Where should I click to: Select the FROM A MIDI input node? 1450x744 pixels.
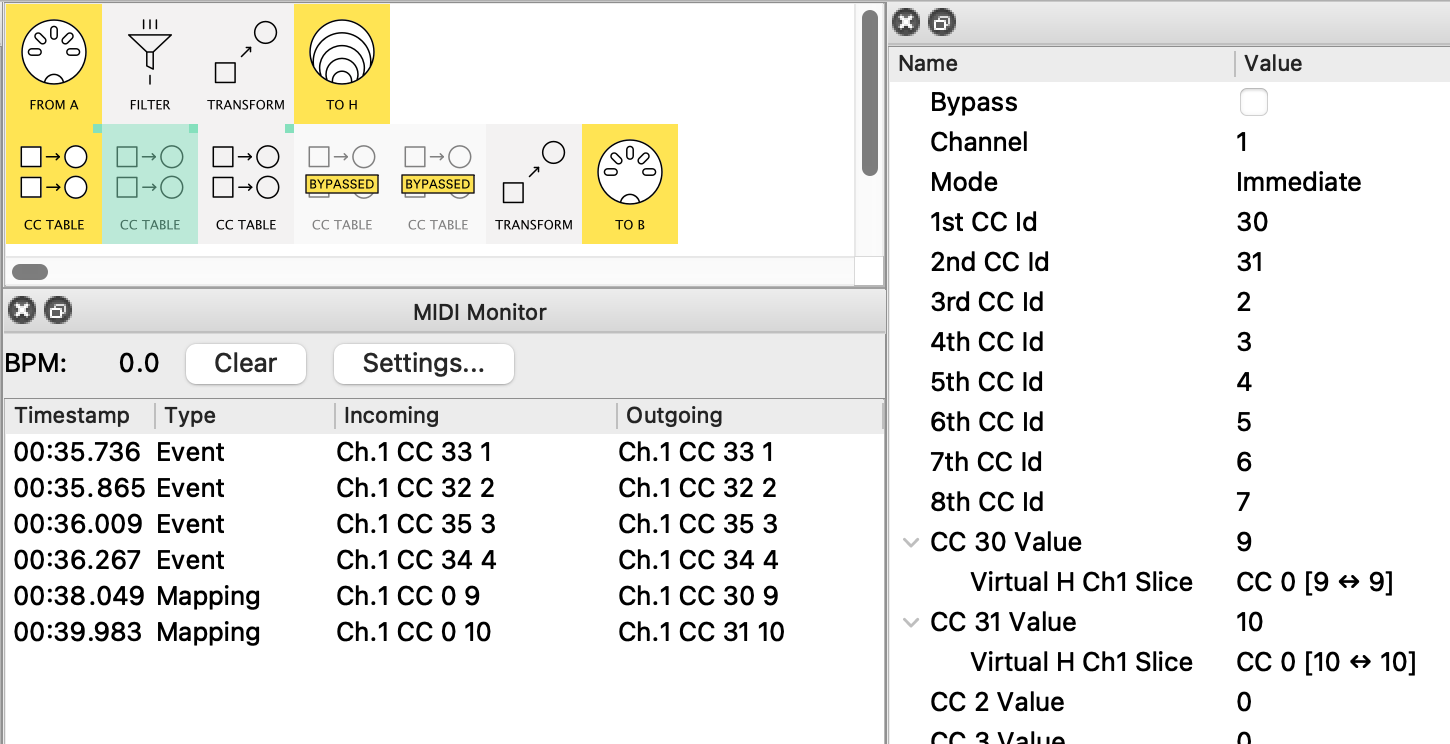coord(54,62)
